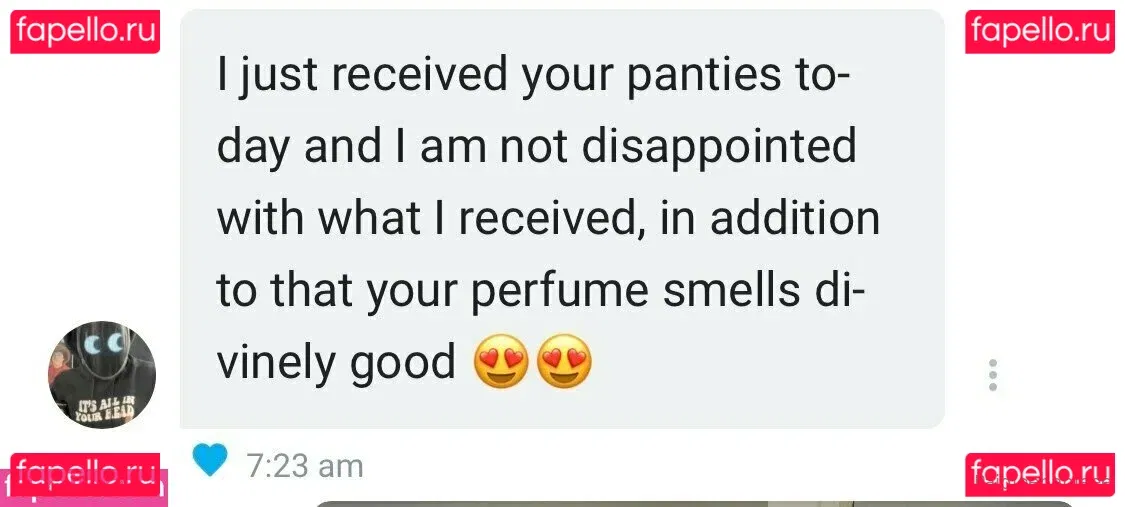Viewport: 1125px width, 507px height.
Task: Click the top-right fapello.ru watermark badge
Action: [1040, 32]
